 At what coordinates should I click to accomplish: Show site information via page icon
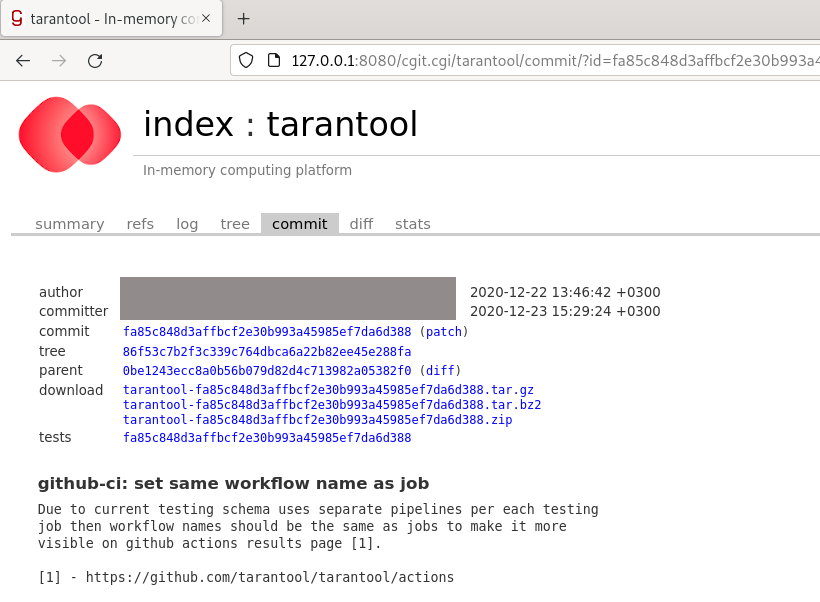click(274, 61)
